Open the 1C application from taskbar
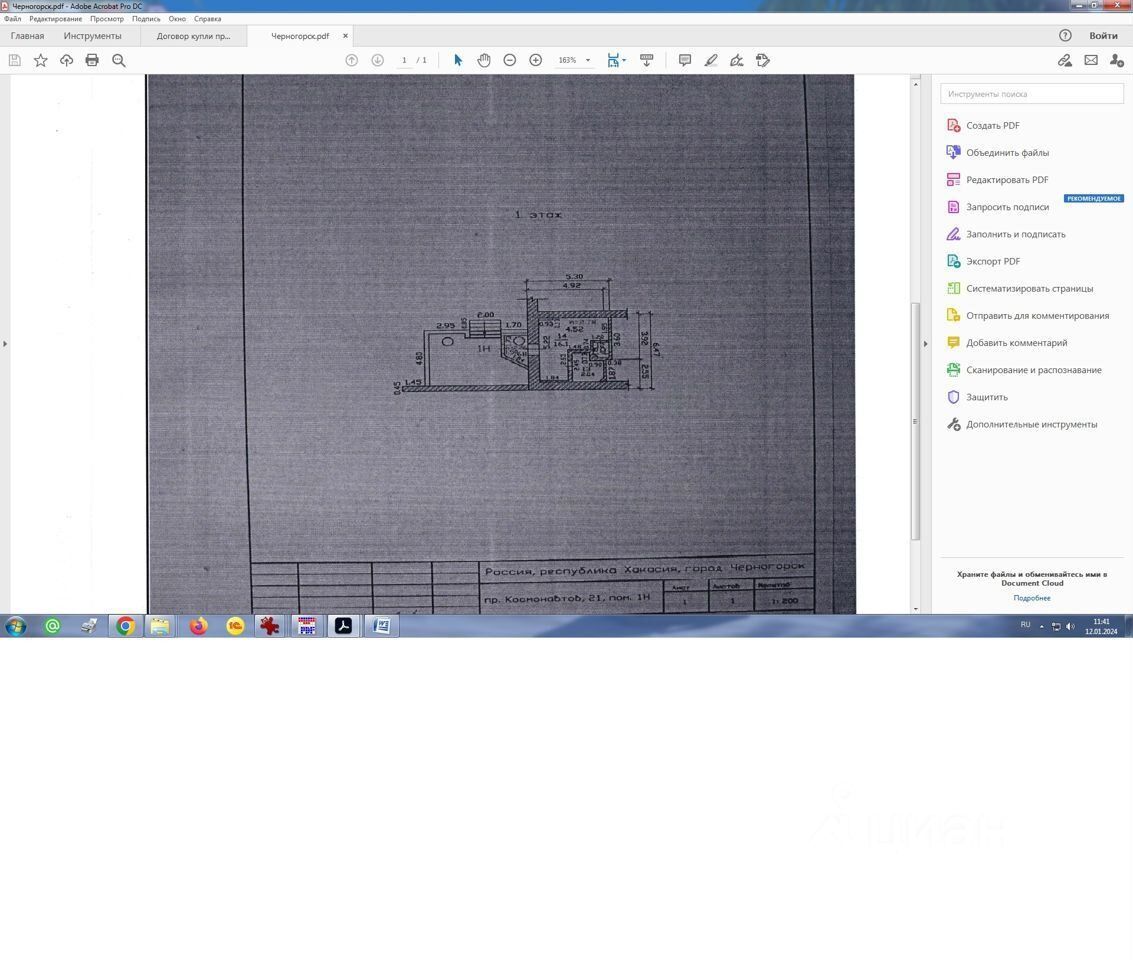The image size is (1133, 960). (235, 626)
